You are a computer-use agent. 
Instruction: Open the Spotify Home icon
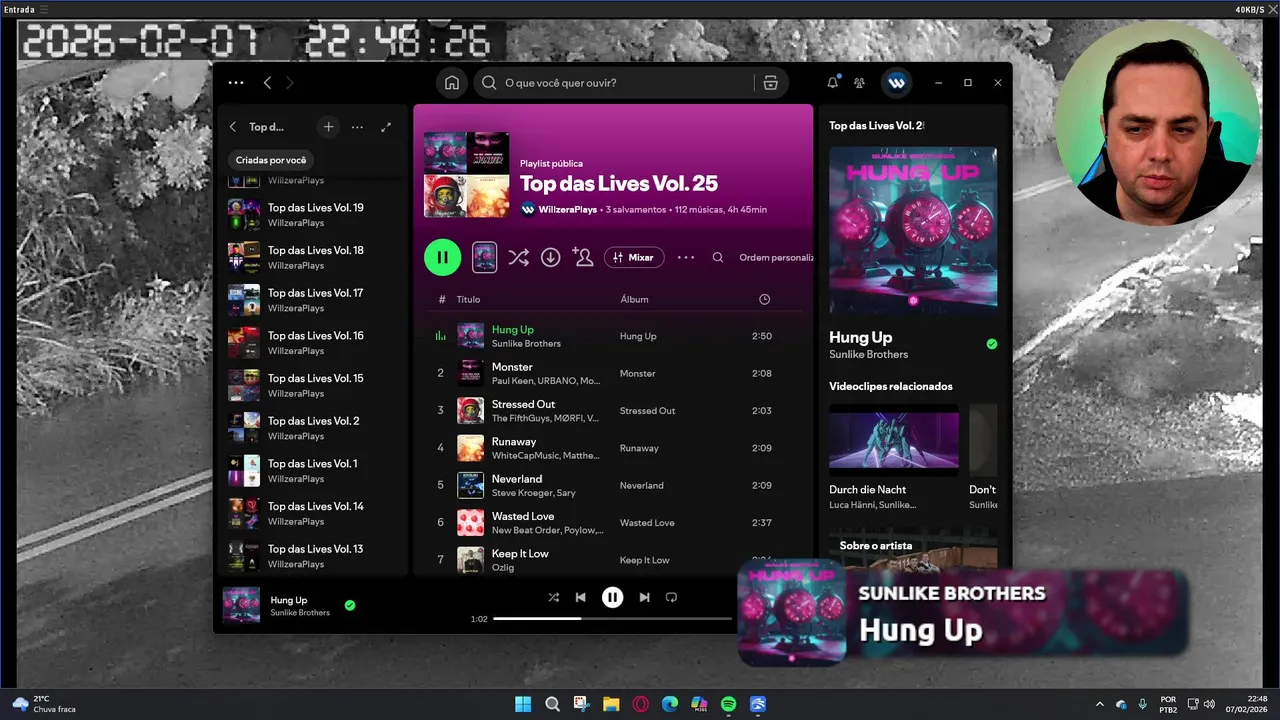pos(452,83)
